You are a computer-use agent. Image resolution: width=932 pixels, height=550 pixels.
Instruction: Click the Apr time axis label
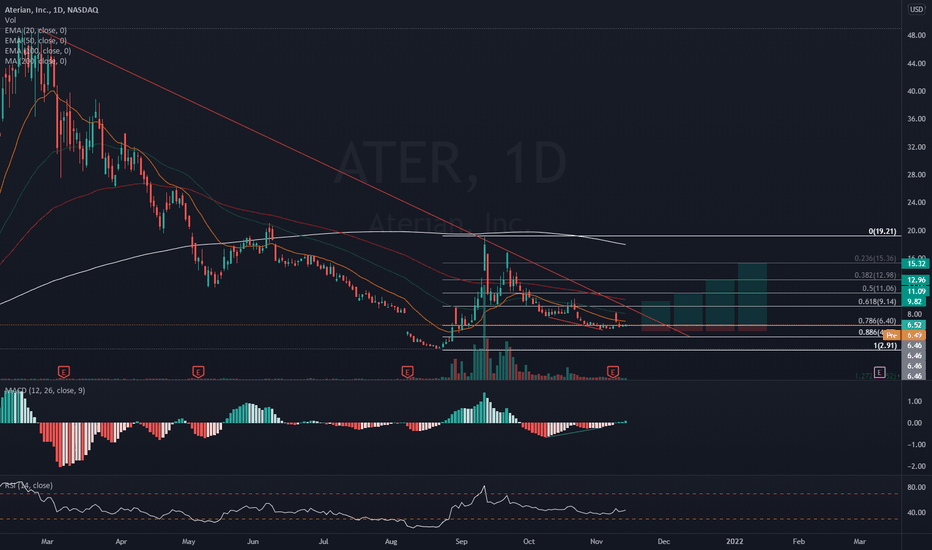pyautogui.click(x=121, y=542)
